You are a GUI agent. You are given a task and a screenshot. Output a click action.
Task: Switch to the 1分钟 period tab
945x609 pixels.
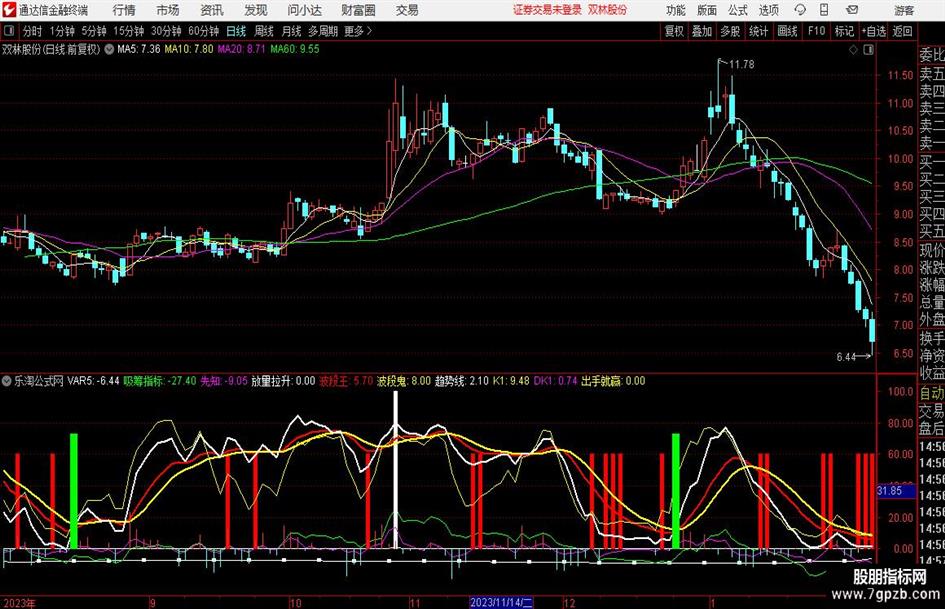(62, 31)
